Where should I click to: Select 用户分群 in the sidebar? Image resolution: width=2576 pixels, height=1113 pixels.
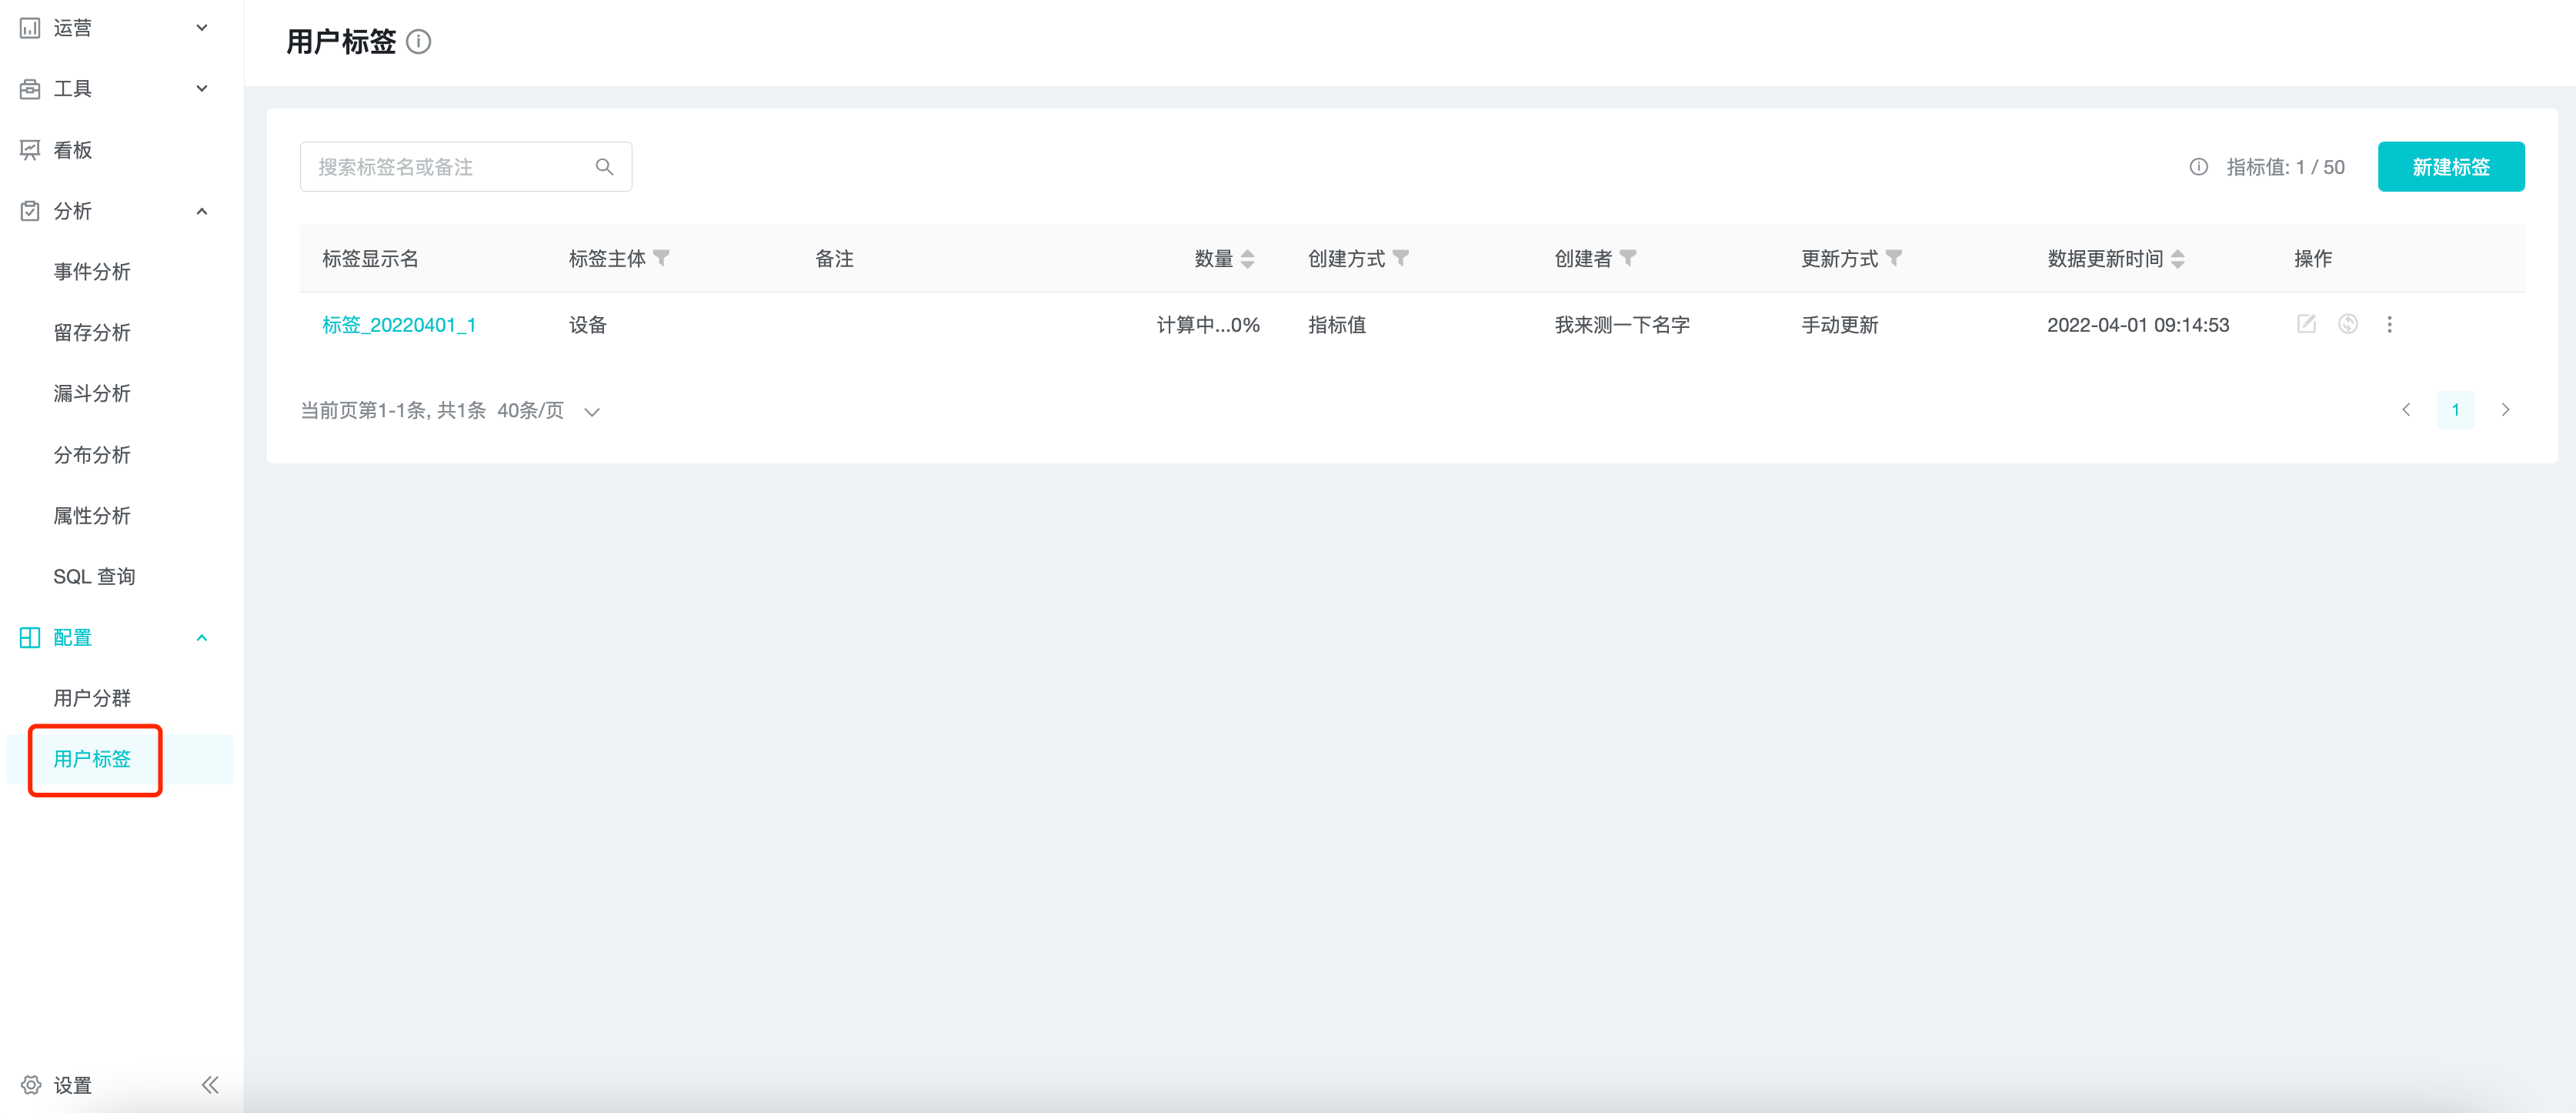(x=92, y=698)
